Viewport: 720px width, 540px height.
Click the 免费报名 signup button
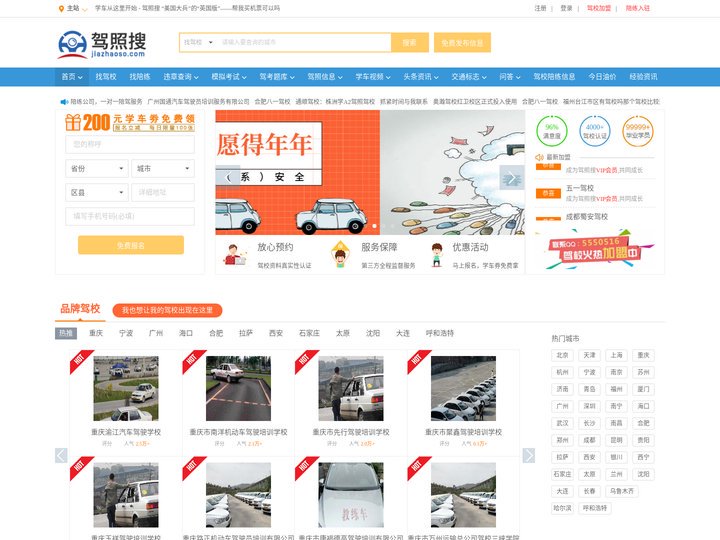(131, 245)
